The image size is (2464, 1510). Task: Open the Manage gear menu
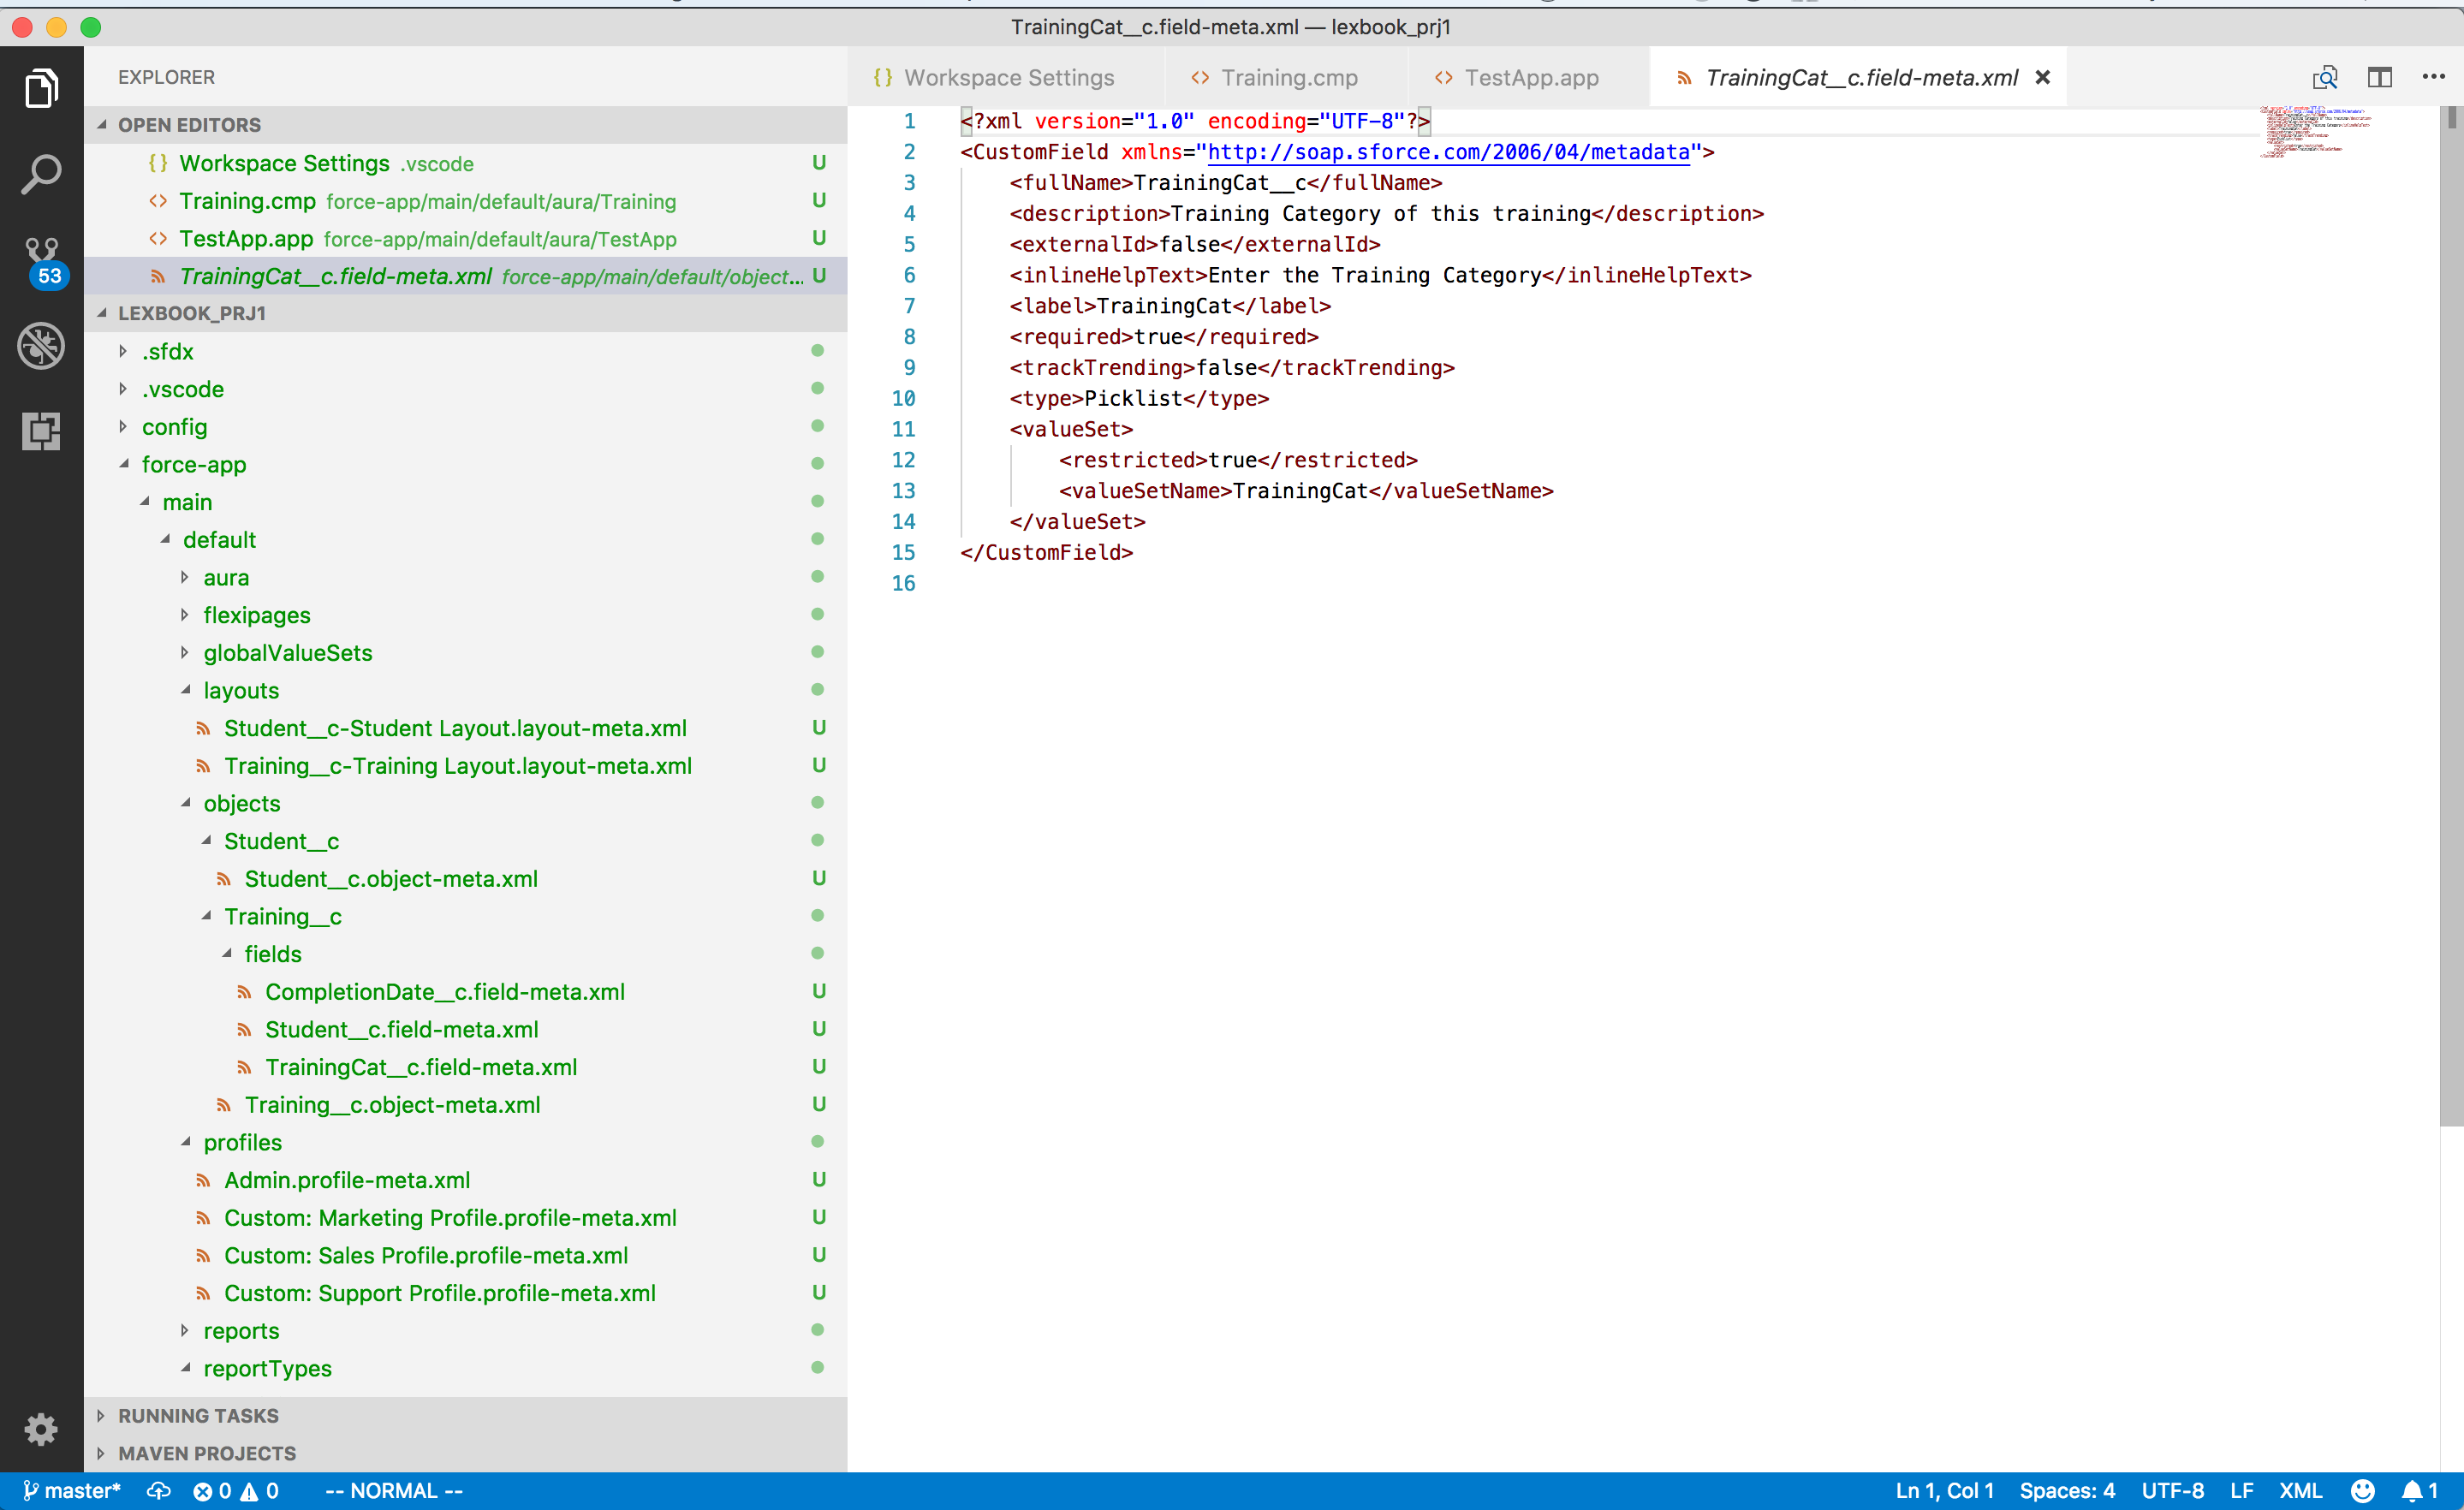tap(41, 1429)
